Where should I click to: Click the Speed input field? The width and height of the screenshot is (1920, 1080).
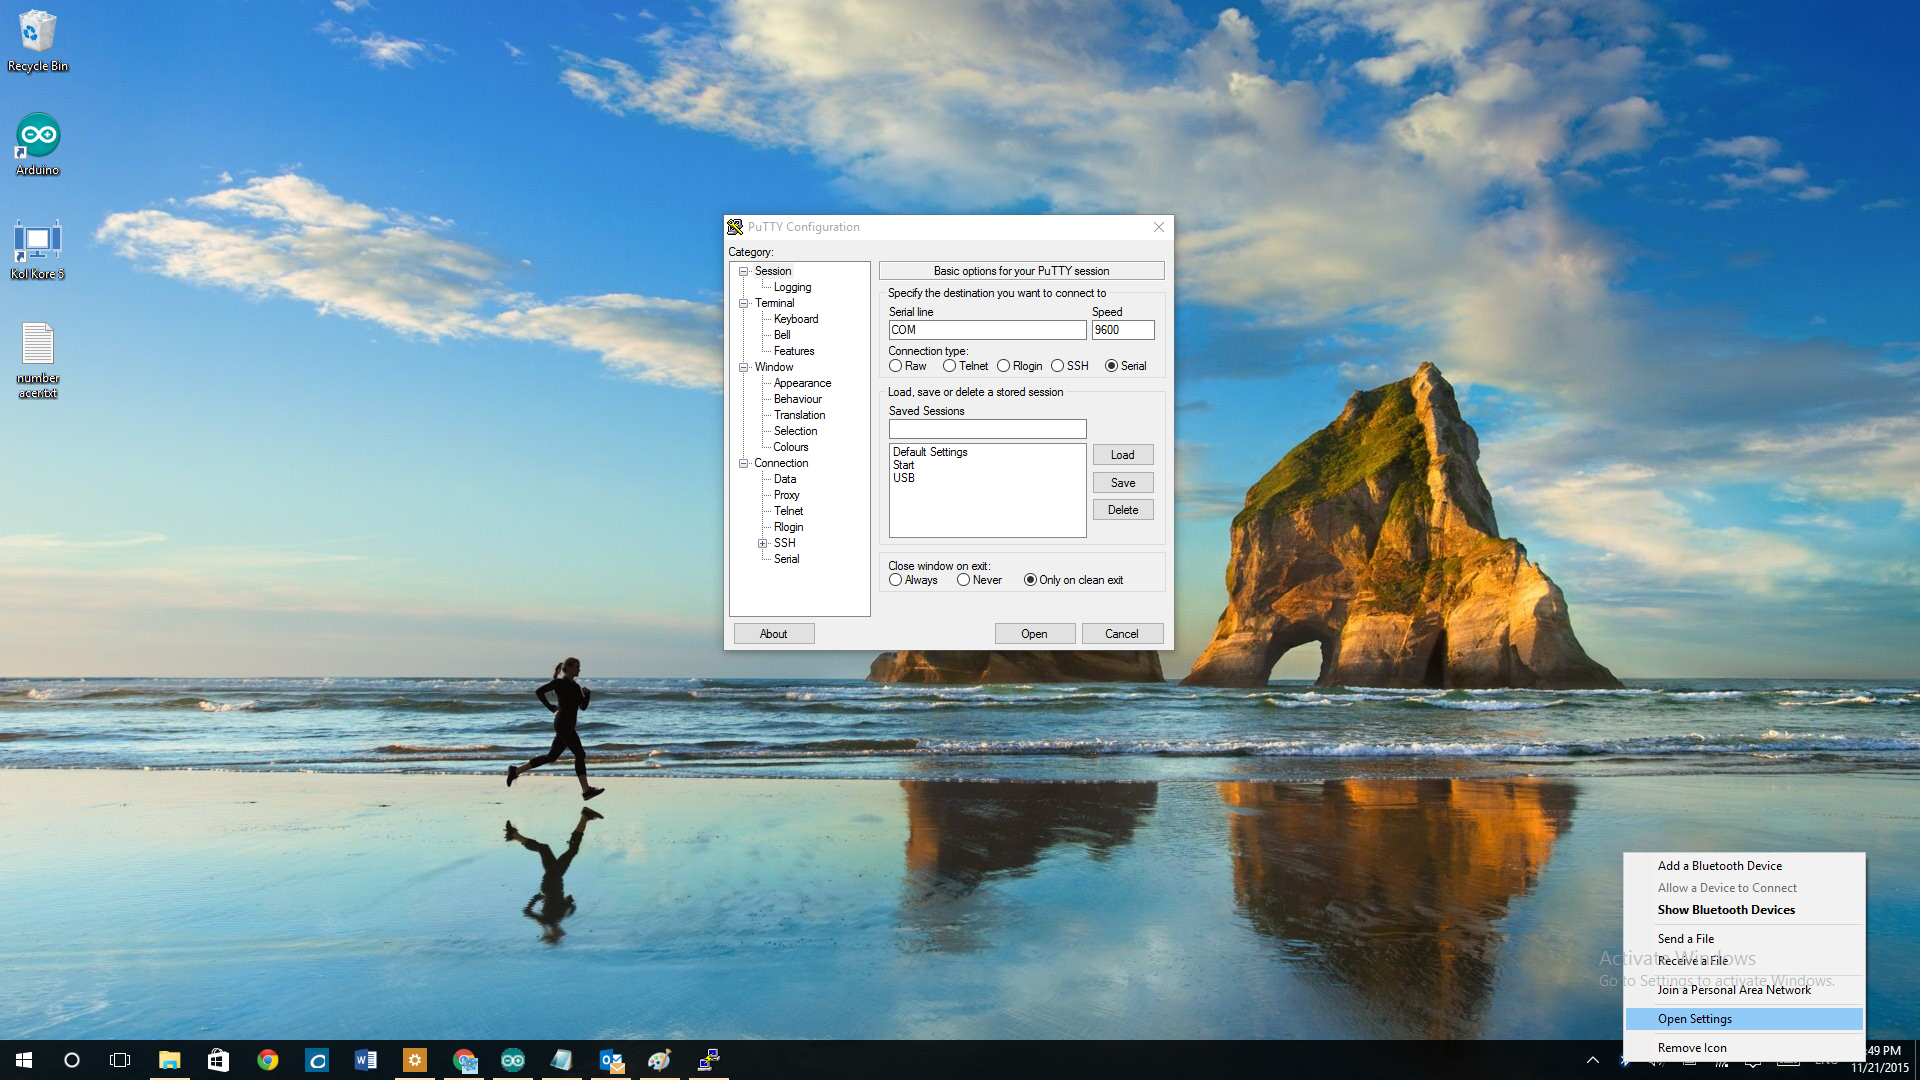point(1123,330)
